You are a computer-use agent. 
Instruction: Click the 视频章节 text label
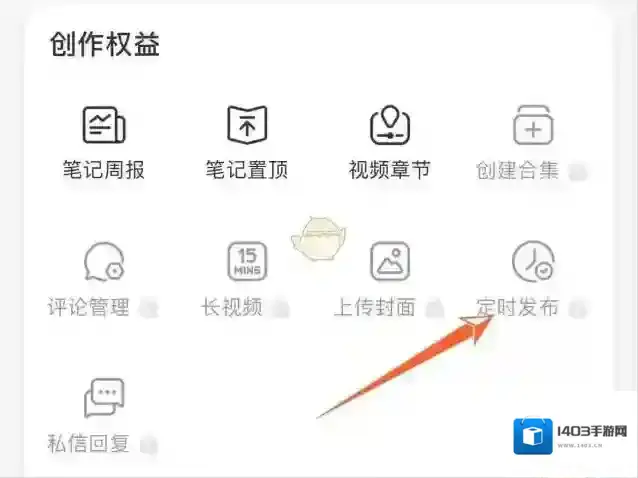pos(390,170)
